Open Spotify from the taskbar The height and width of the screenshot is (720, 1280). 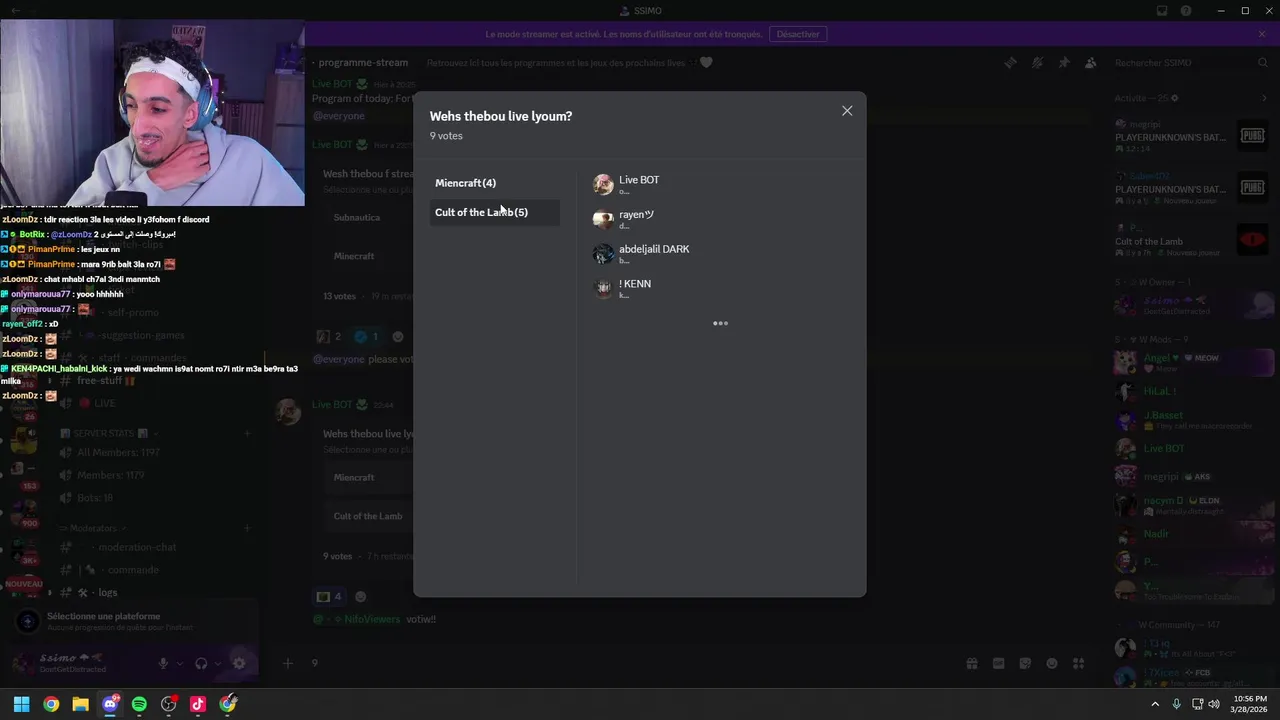coord(139,704)
